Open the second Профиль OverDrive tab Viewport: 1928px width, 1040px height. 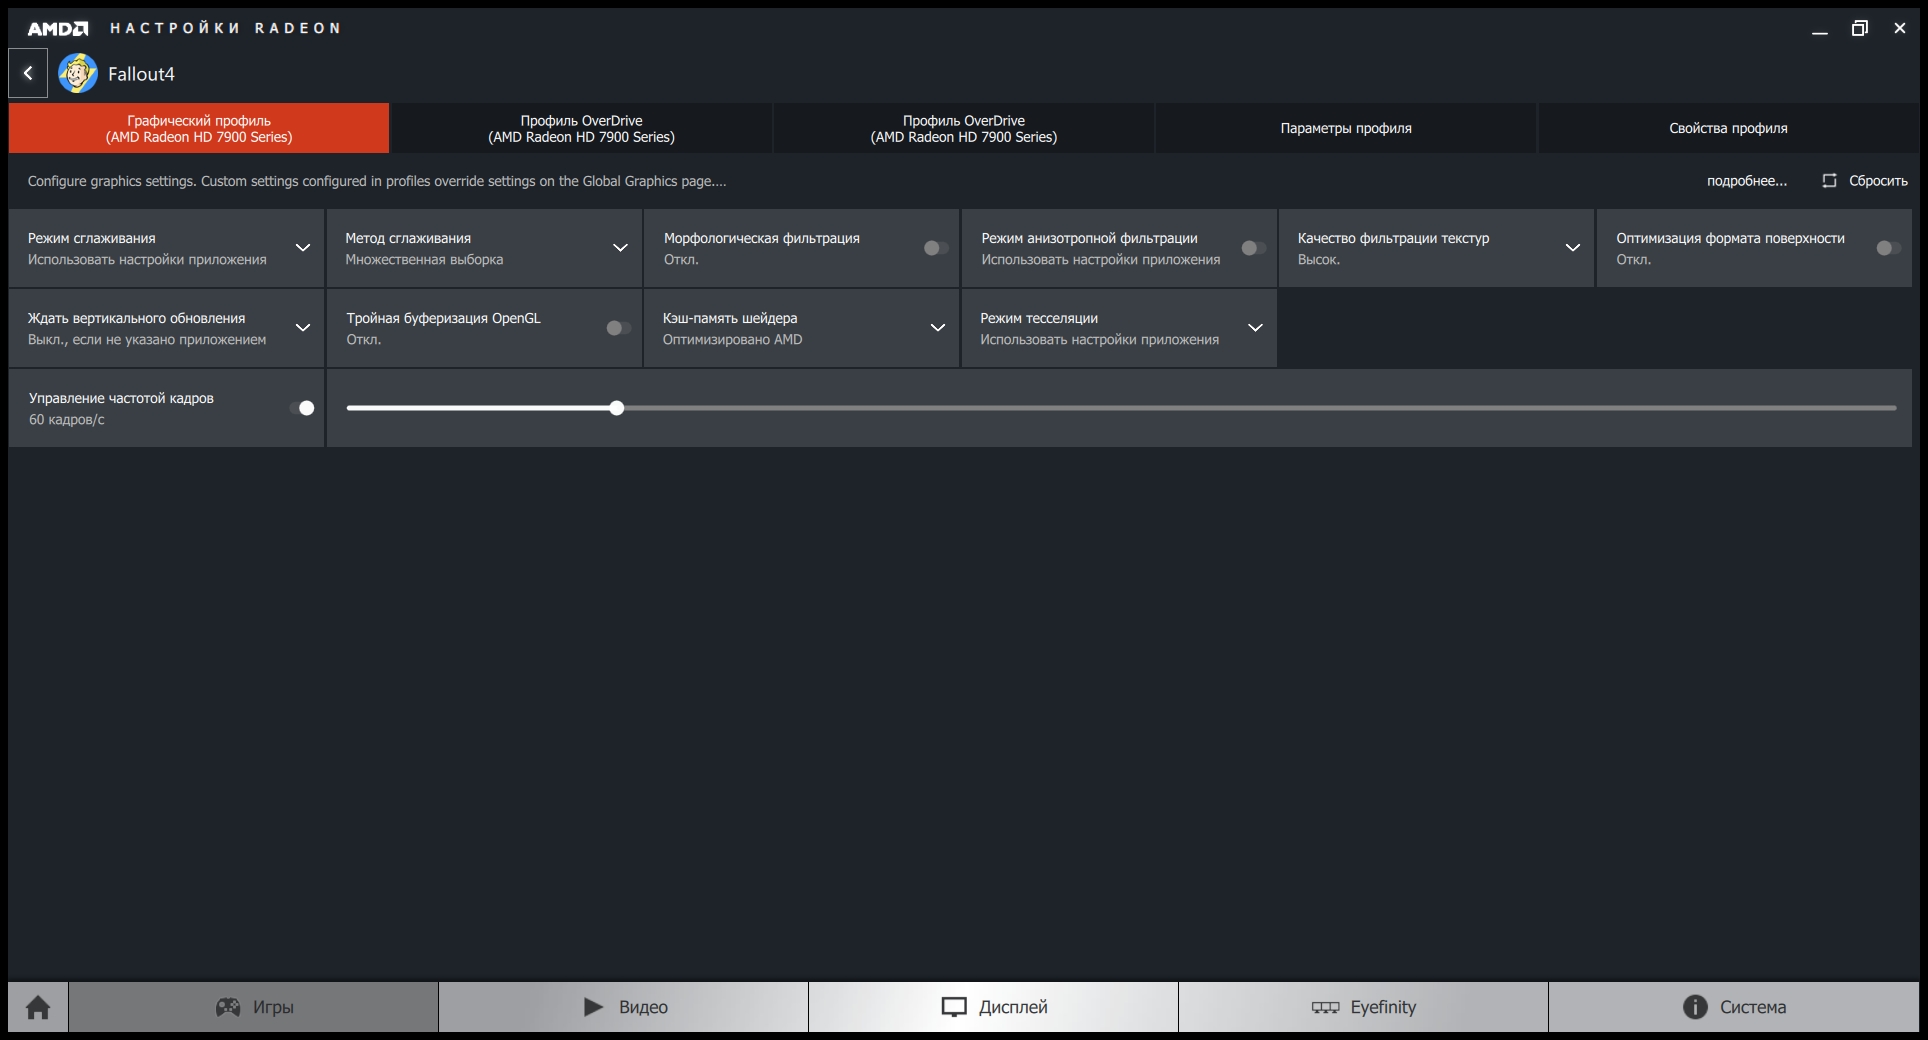coord(964,128)
